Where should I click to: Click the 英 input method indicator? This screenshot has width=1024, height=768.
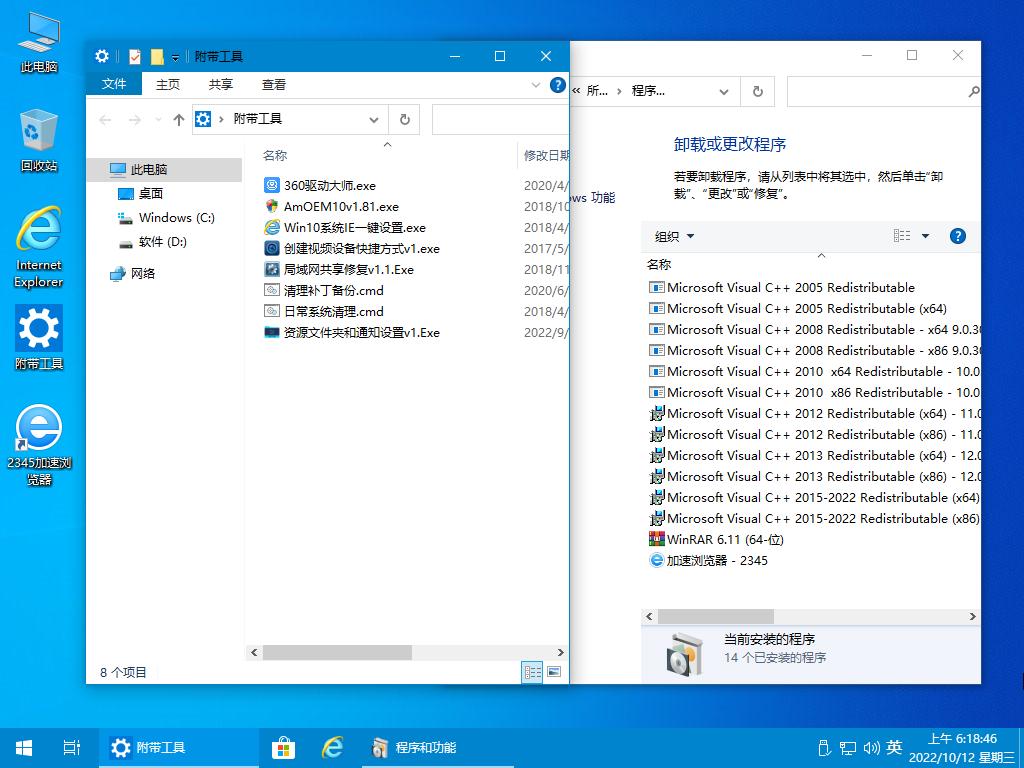(x=894, y=748)
